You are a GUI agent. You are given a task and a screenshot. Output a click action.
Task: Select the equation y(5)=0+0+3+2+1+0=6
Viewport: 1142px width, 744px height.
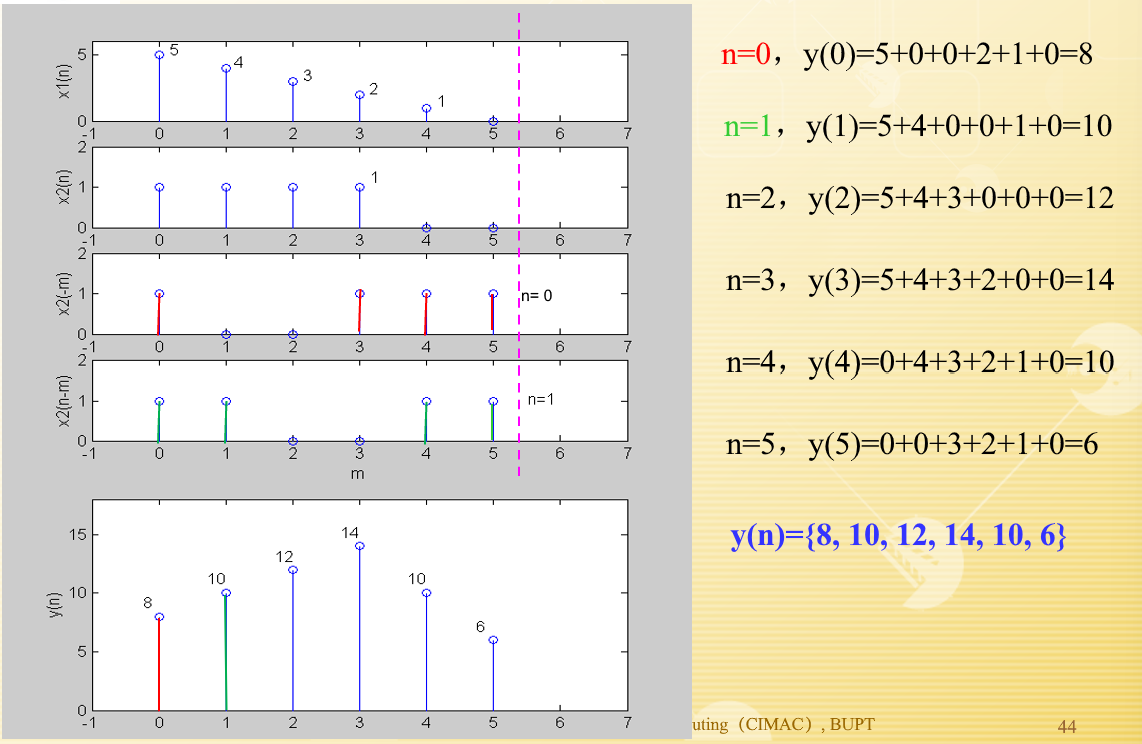[953, 444]
